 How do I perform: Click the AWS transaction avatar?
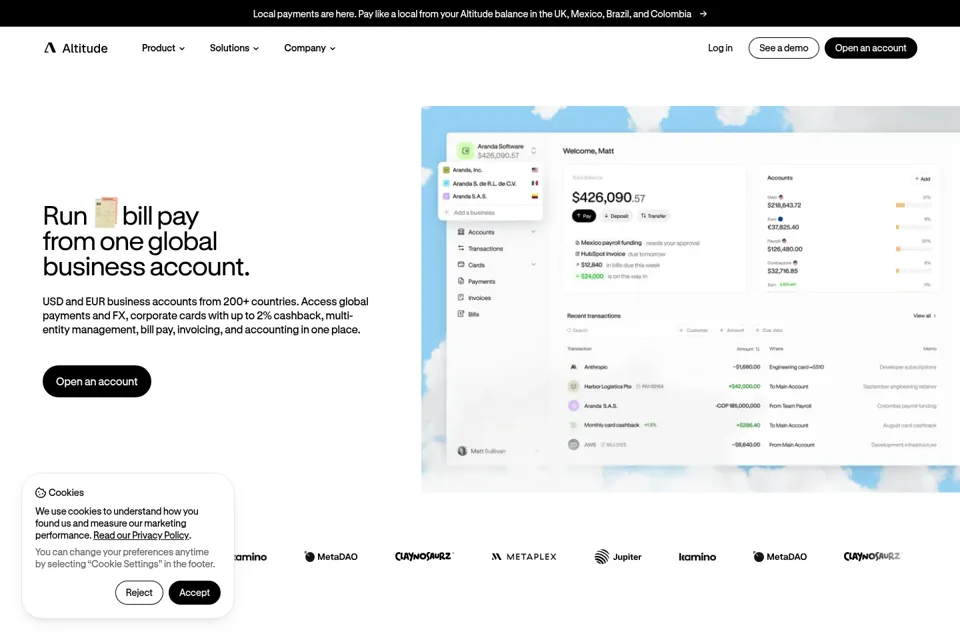[574, 445]
